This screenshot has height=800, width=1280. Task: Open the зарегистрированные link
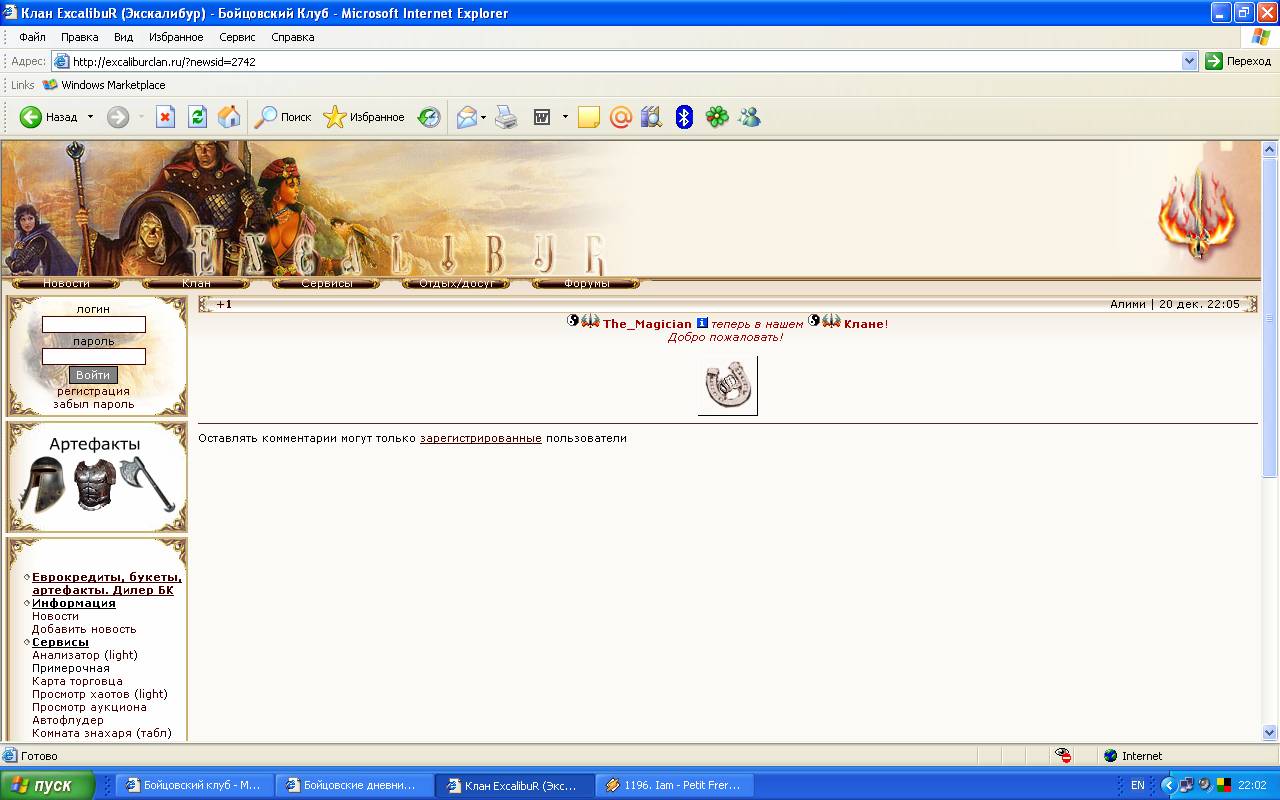[x=481, y=438]
